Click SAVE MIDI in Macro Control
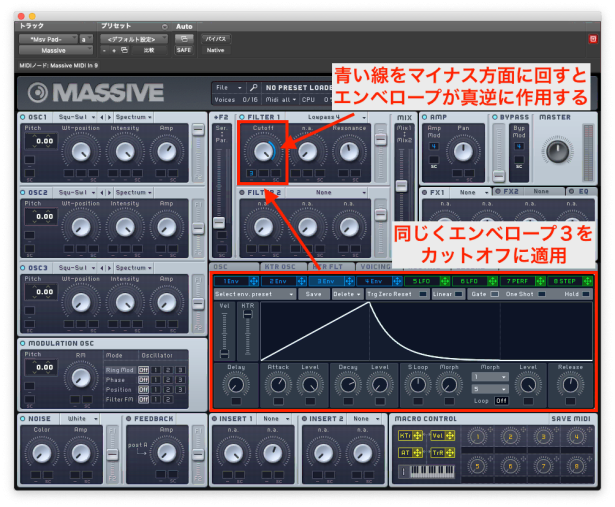 pyautogui.click(x=569, y=418)
